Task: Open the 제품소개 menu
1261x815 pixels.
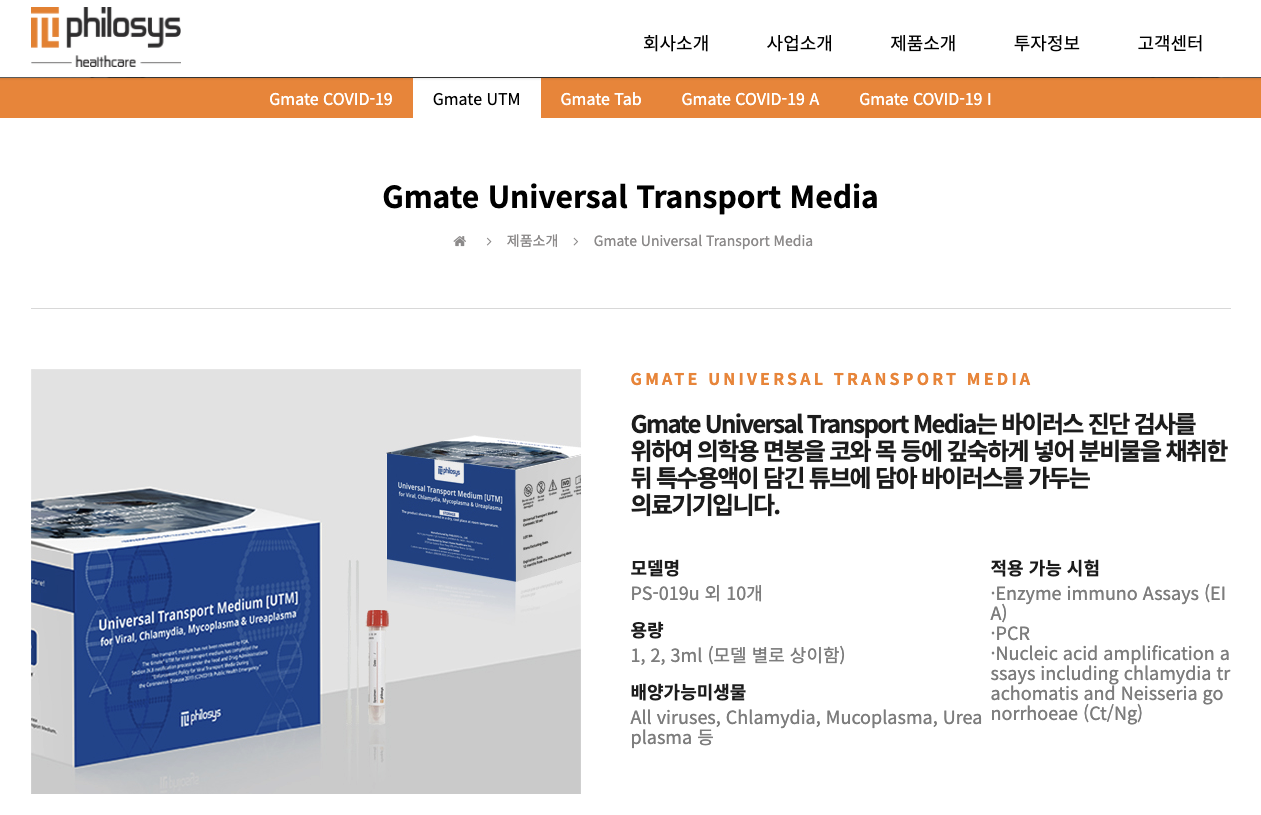Action: [923, 43]
